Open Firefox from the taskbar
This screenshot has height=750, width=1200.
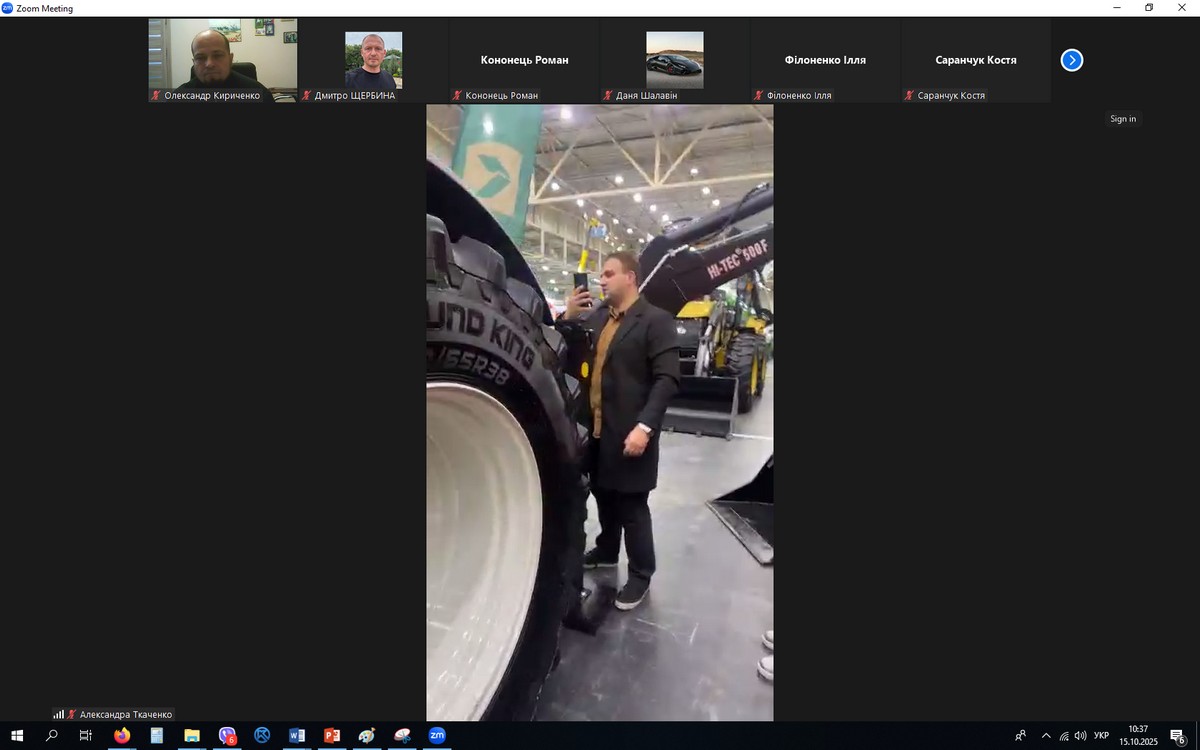pos(122,736)
